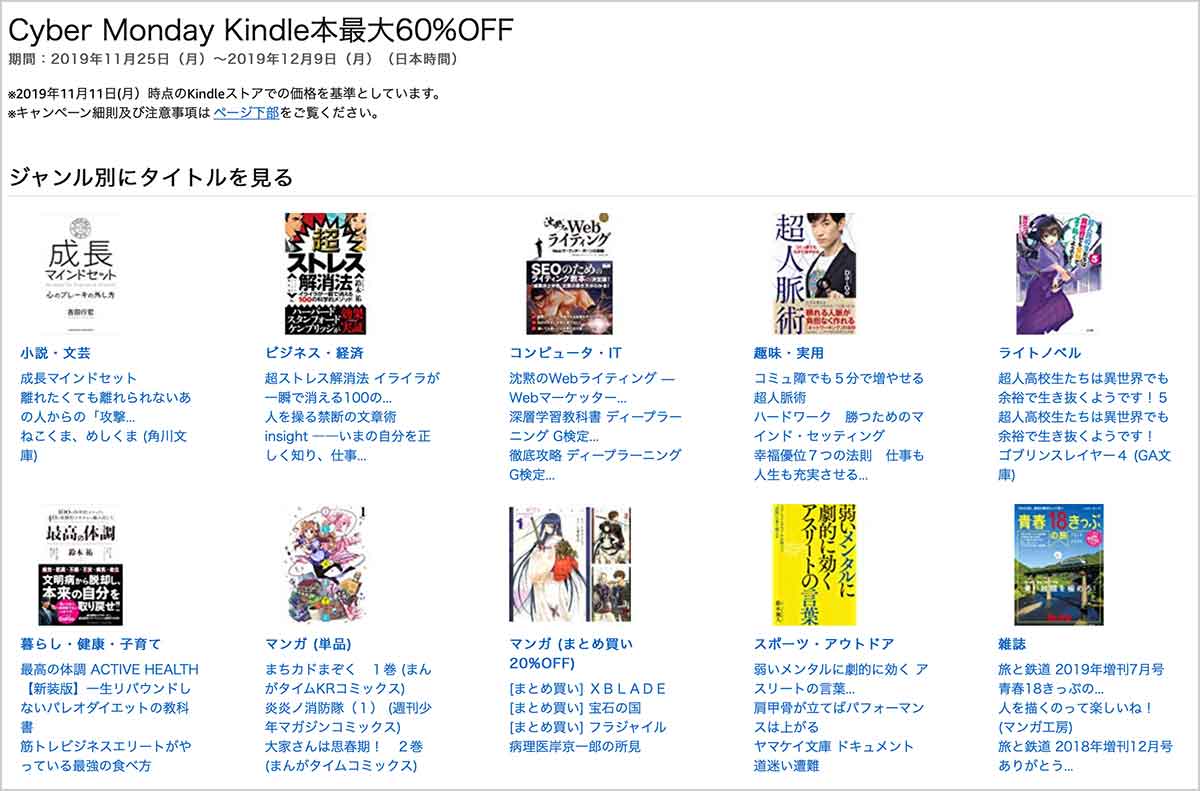Open the 沈黙のWebライティング cover thumbnail

(570, 273)
